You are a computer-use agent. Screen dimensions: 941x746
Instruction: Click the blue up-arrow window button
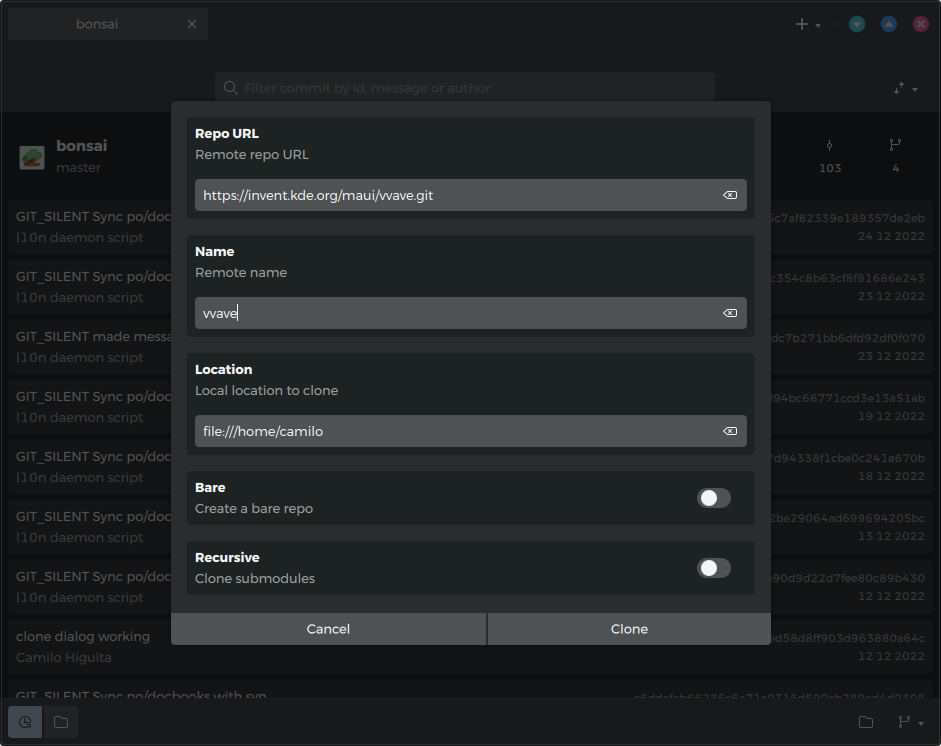[889, 24]
